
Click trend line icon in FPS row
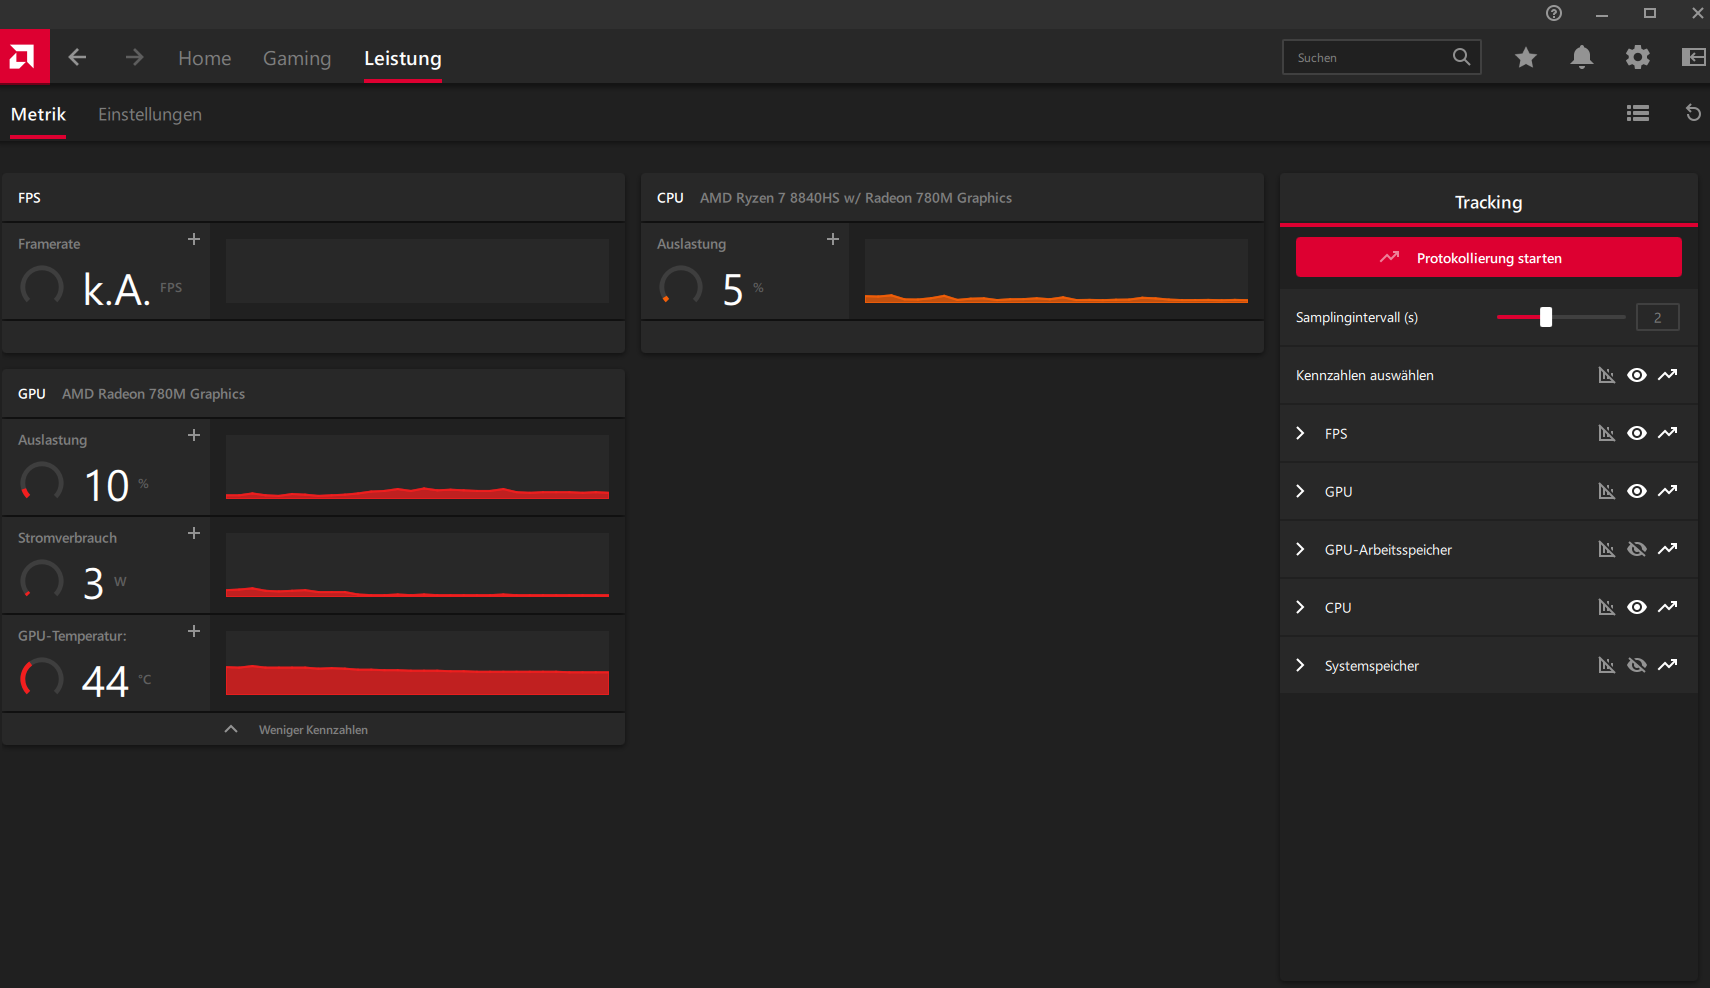click(x=1667, y=433)
